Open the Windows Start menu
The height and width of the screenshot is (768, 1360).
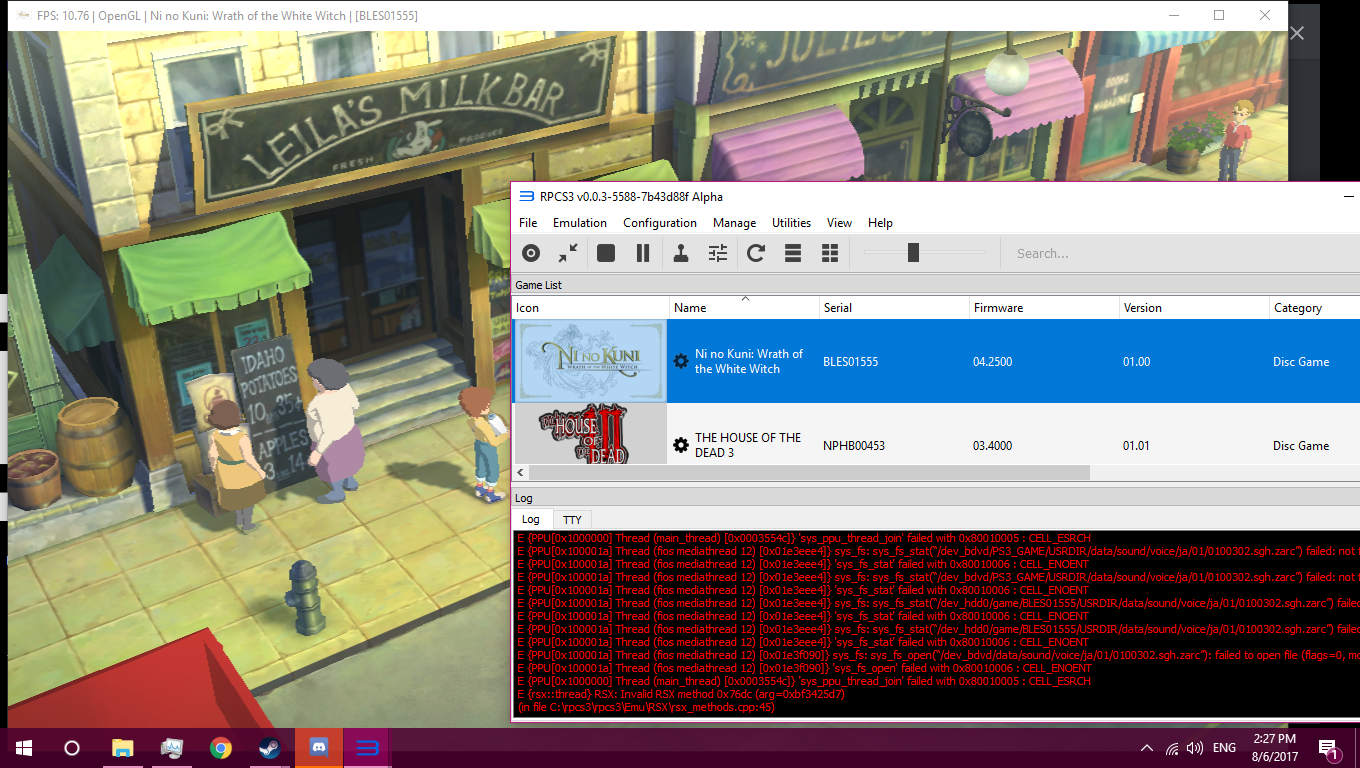coord(24,748)
